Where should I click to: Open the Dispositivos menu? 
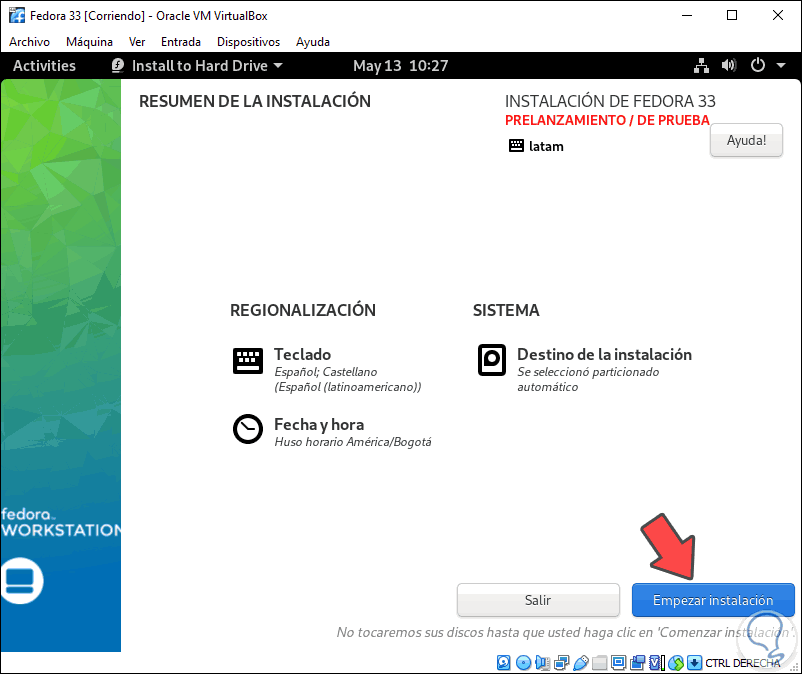tap(248, 42)
